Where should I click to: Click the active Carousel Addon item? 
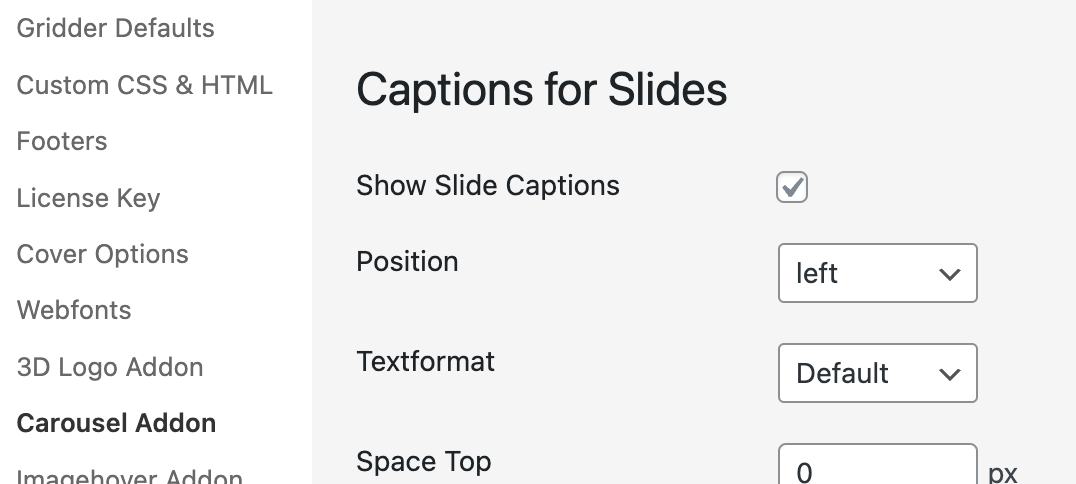116,423
